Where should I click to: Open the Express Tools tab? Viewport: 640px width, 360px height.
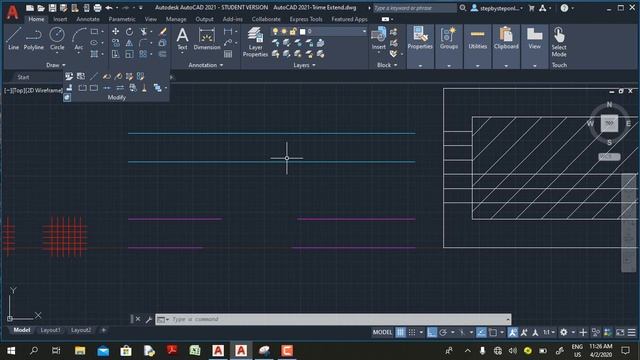coord(306,19)
